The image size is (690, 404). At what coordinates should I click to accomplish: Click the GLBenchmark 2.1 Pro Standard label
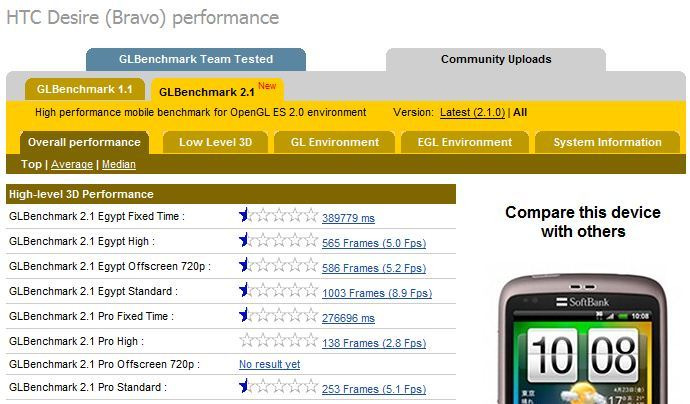tap(88, 387)
